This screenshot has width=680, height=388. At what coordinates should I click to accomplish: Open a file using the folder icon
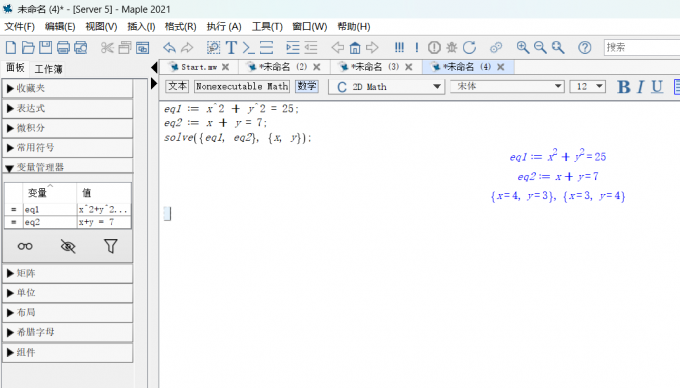coord(28,47)
